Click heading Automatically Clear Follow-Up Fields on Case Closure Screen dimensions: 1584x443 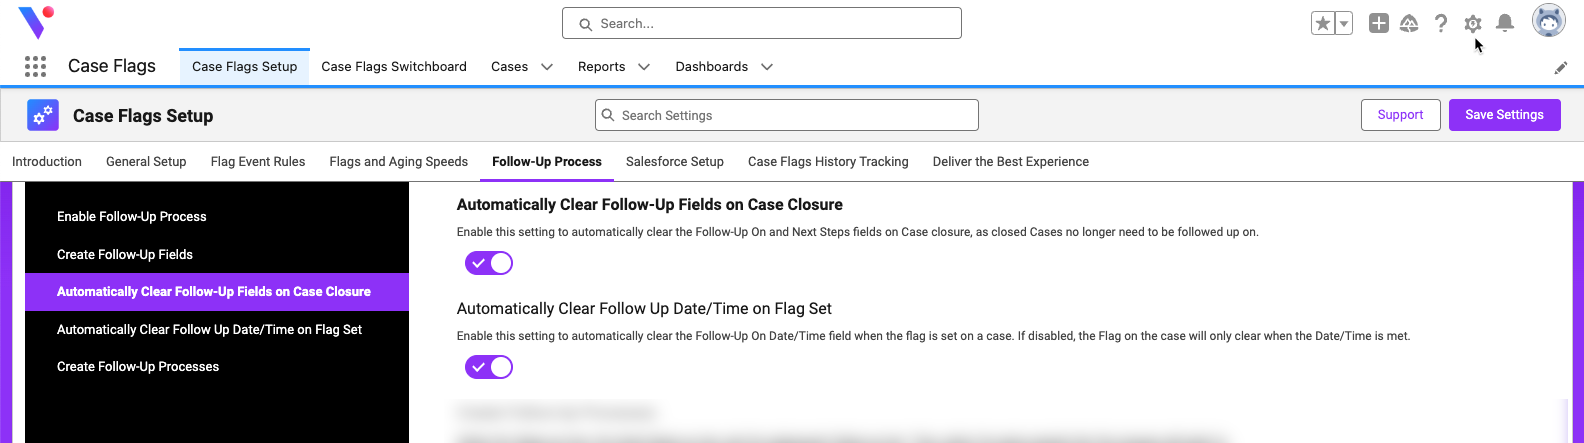tap(650, 205)
